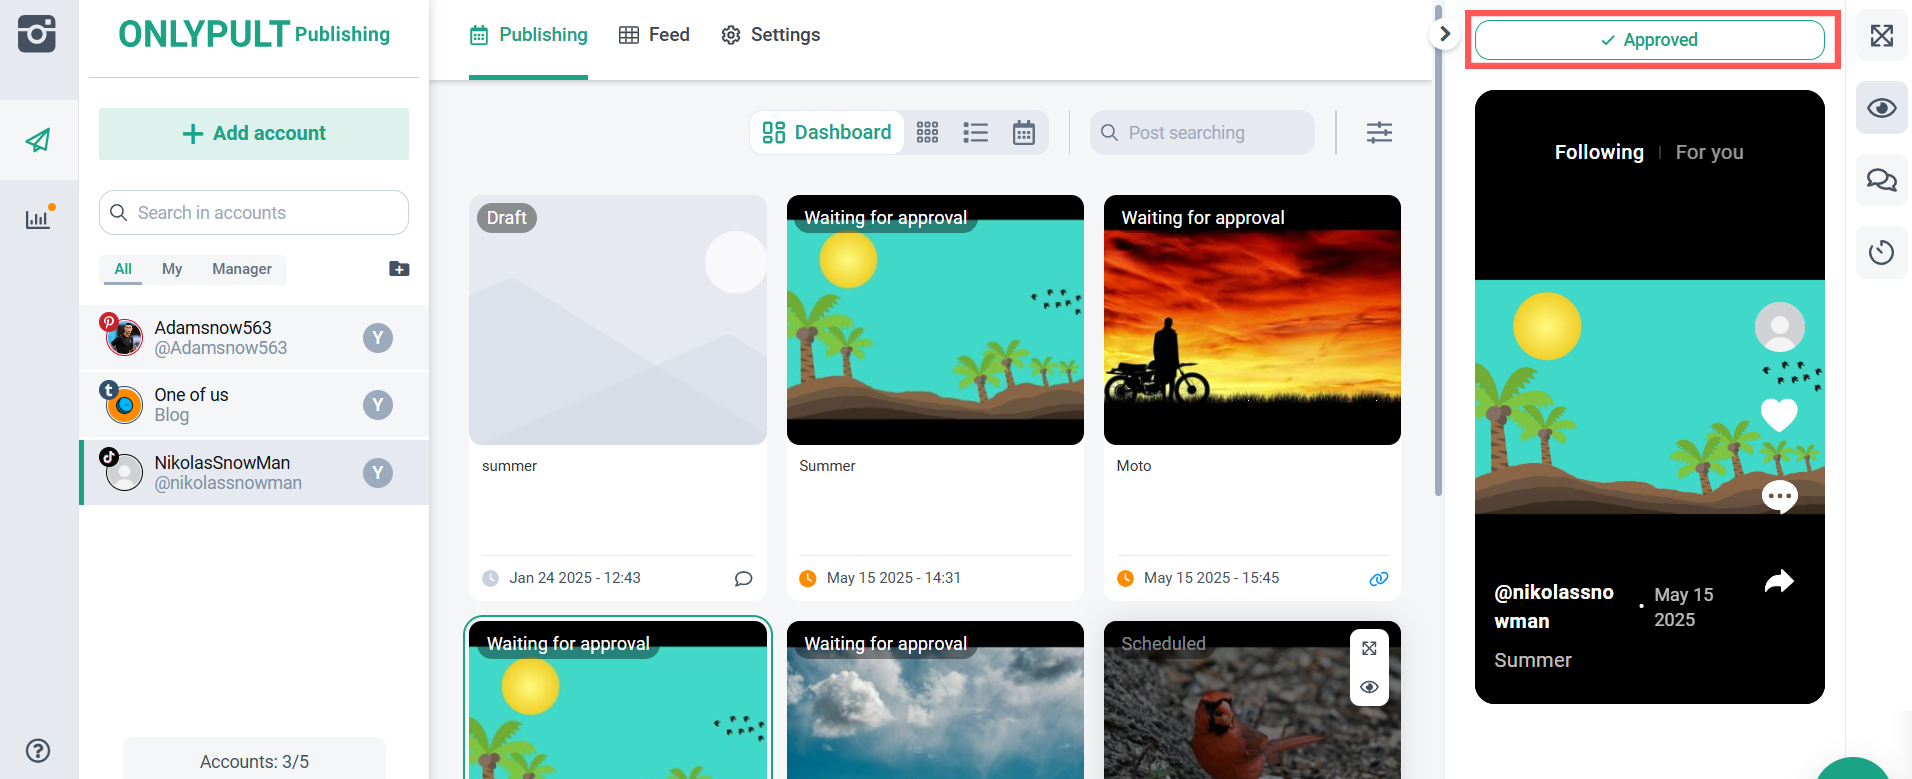The height and width of the screenshot is (779, 1912).
Task: Click the add folder icon
Action: 399,269
